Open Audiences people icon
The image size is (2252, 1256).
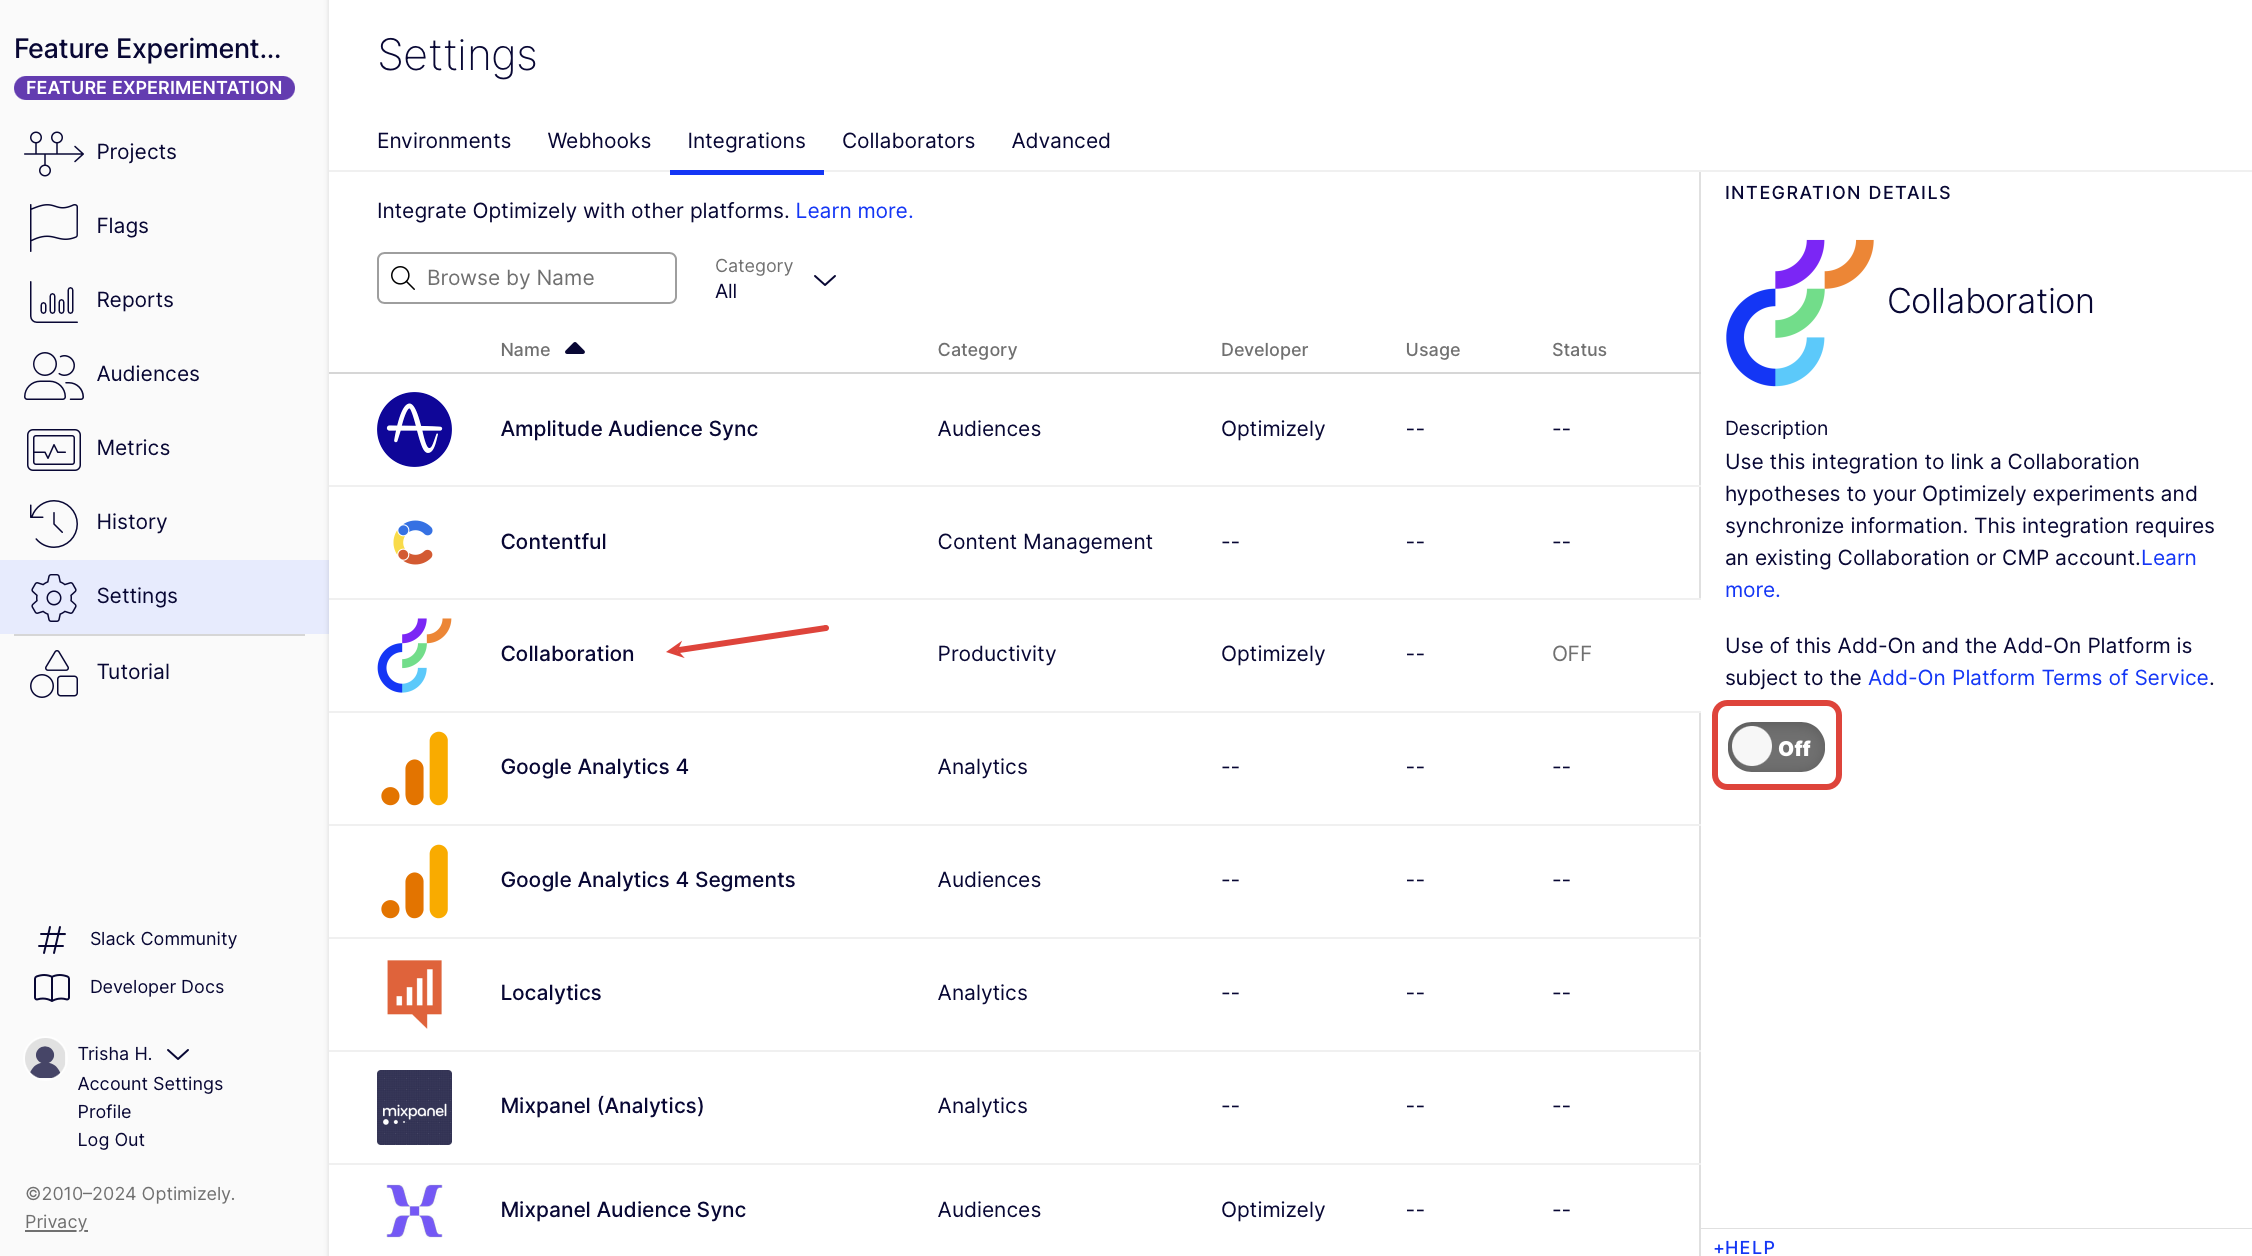point(52,374)
